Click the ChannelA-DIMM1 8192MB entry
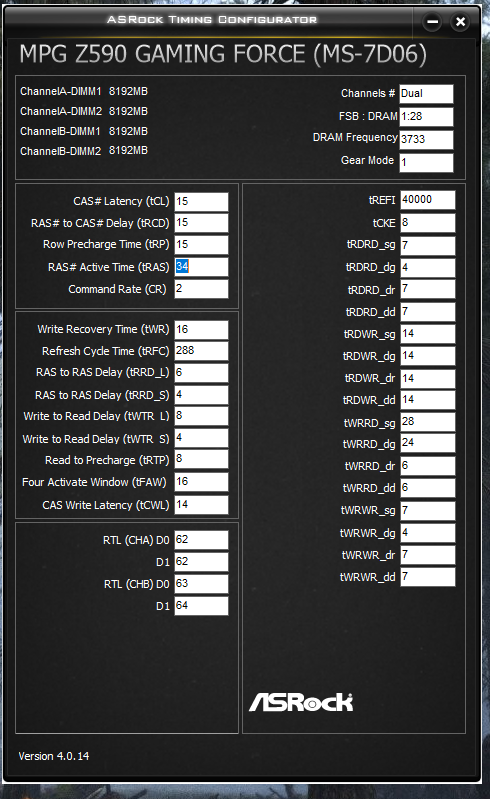 click(x=84, y=92)
